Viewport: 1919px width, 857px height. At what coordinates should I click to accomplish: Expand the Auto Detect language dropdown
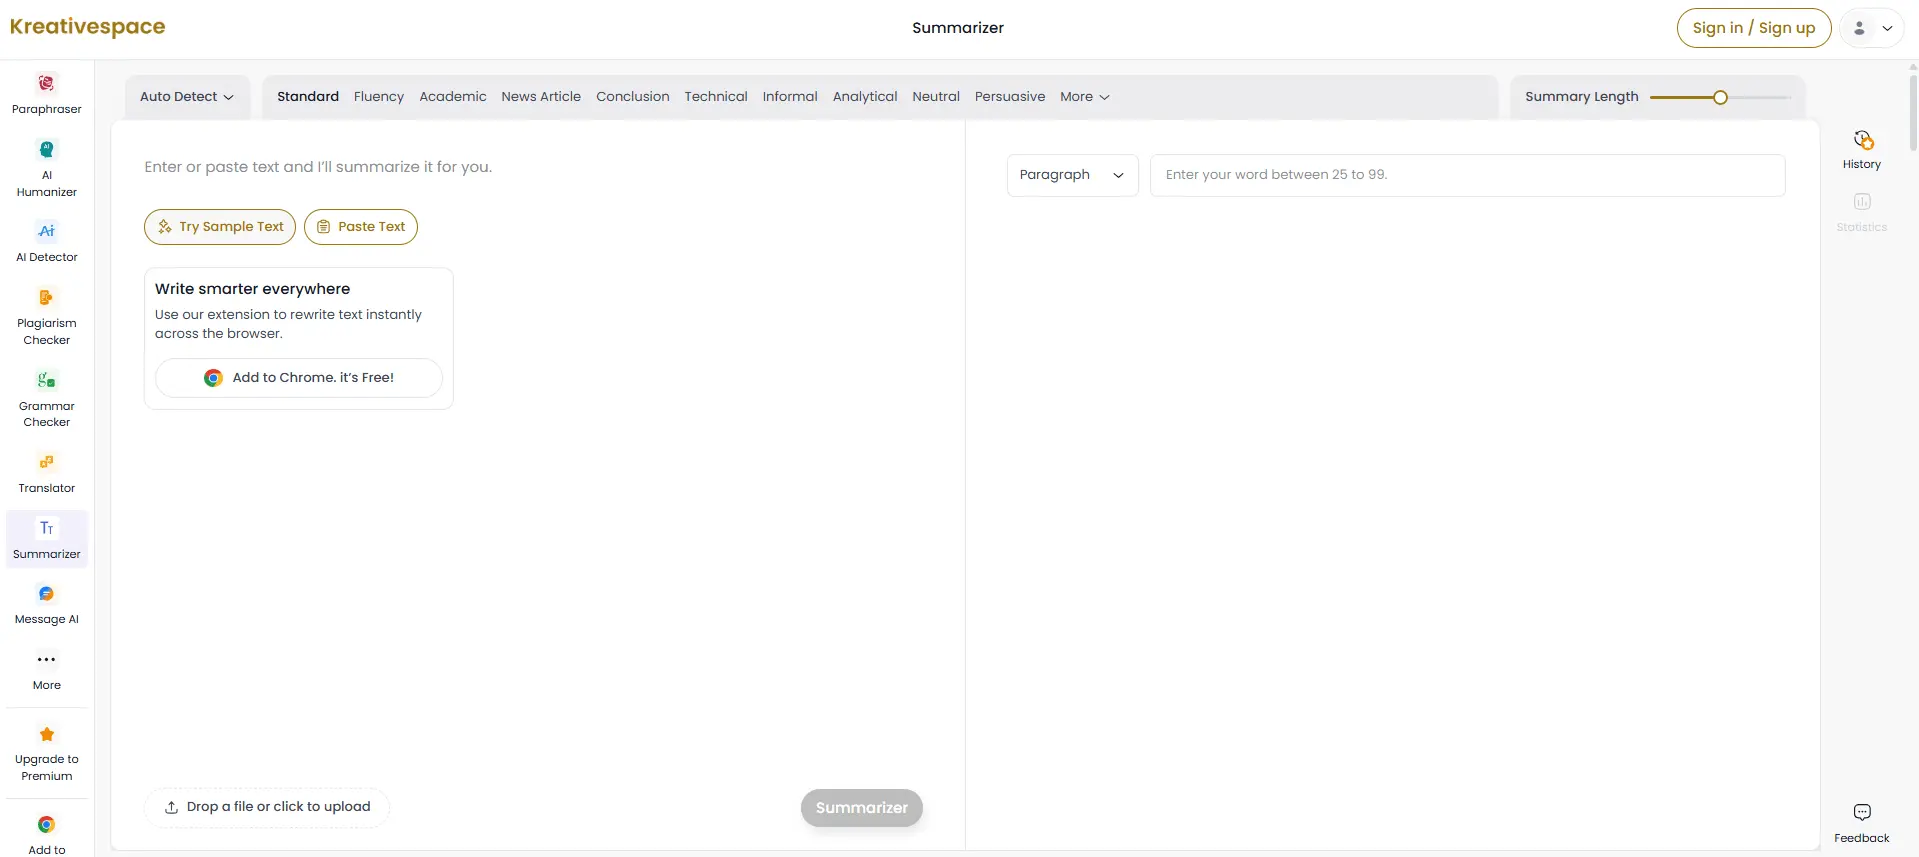(x=187, y=97)
